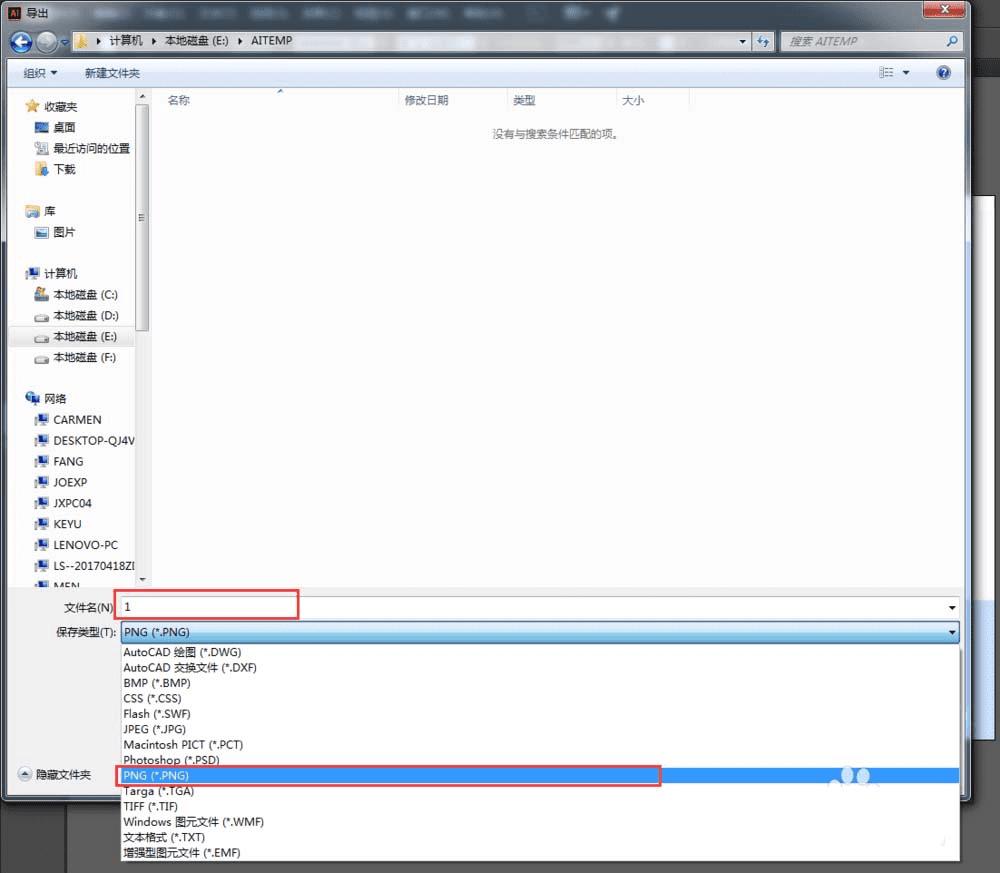This screenshot has height=873, width=1000.
Task: Open network computer JOEXP
Action: [x=70, y=483]
